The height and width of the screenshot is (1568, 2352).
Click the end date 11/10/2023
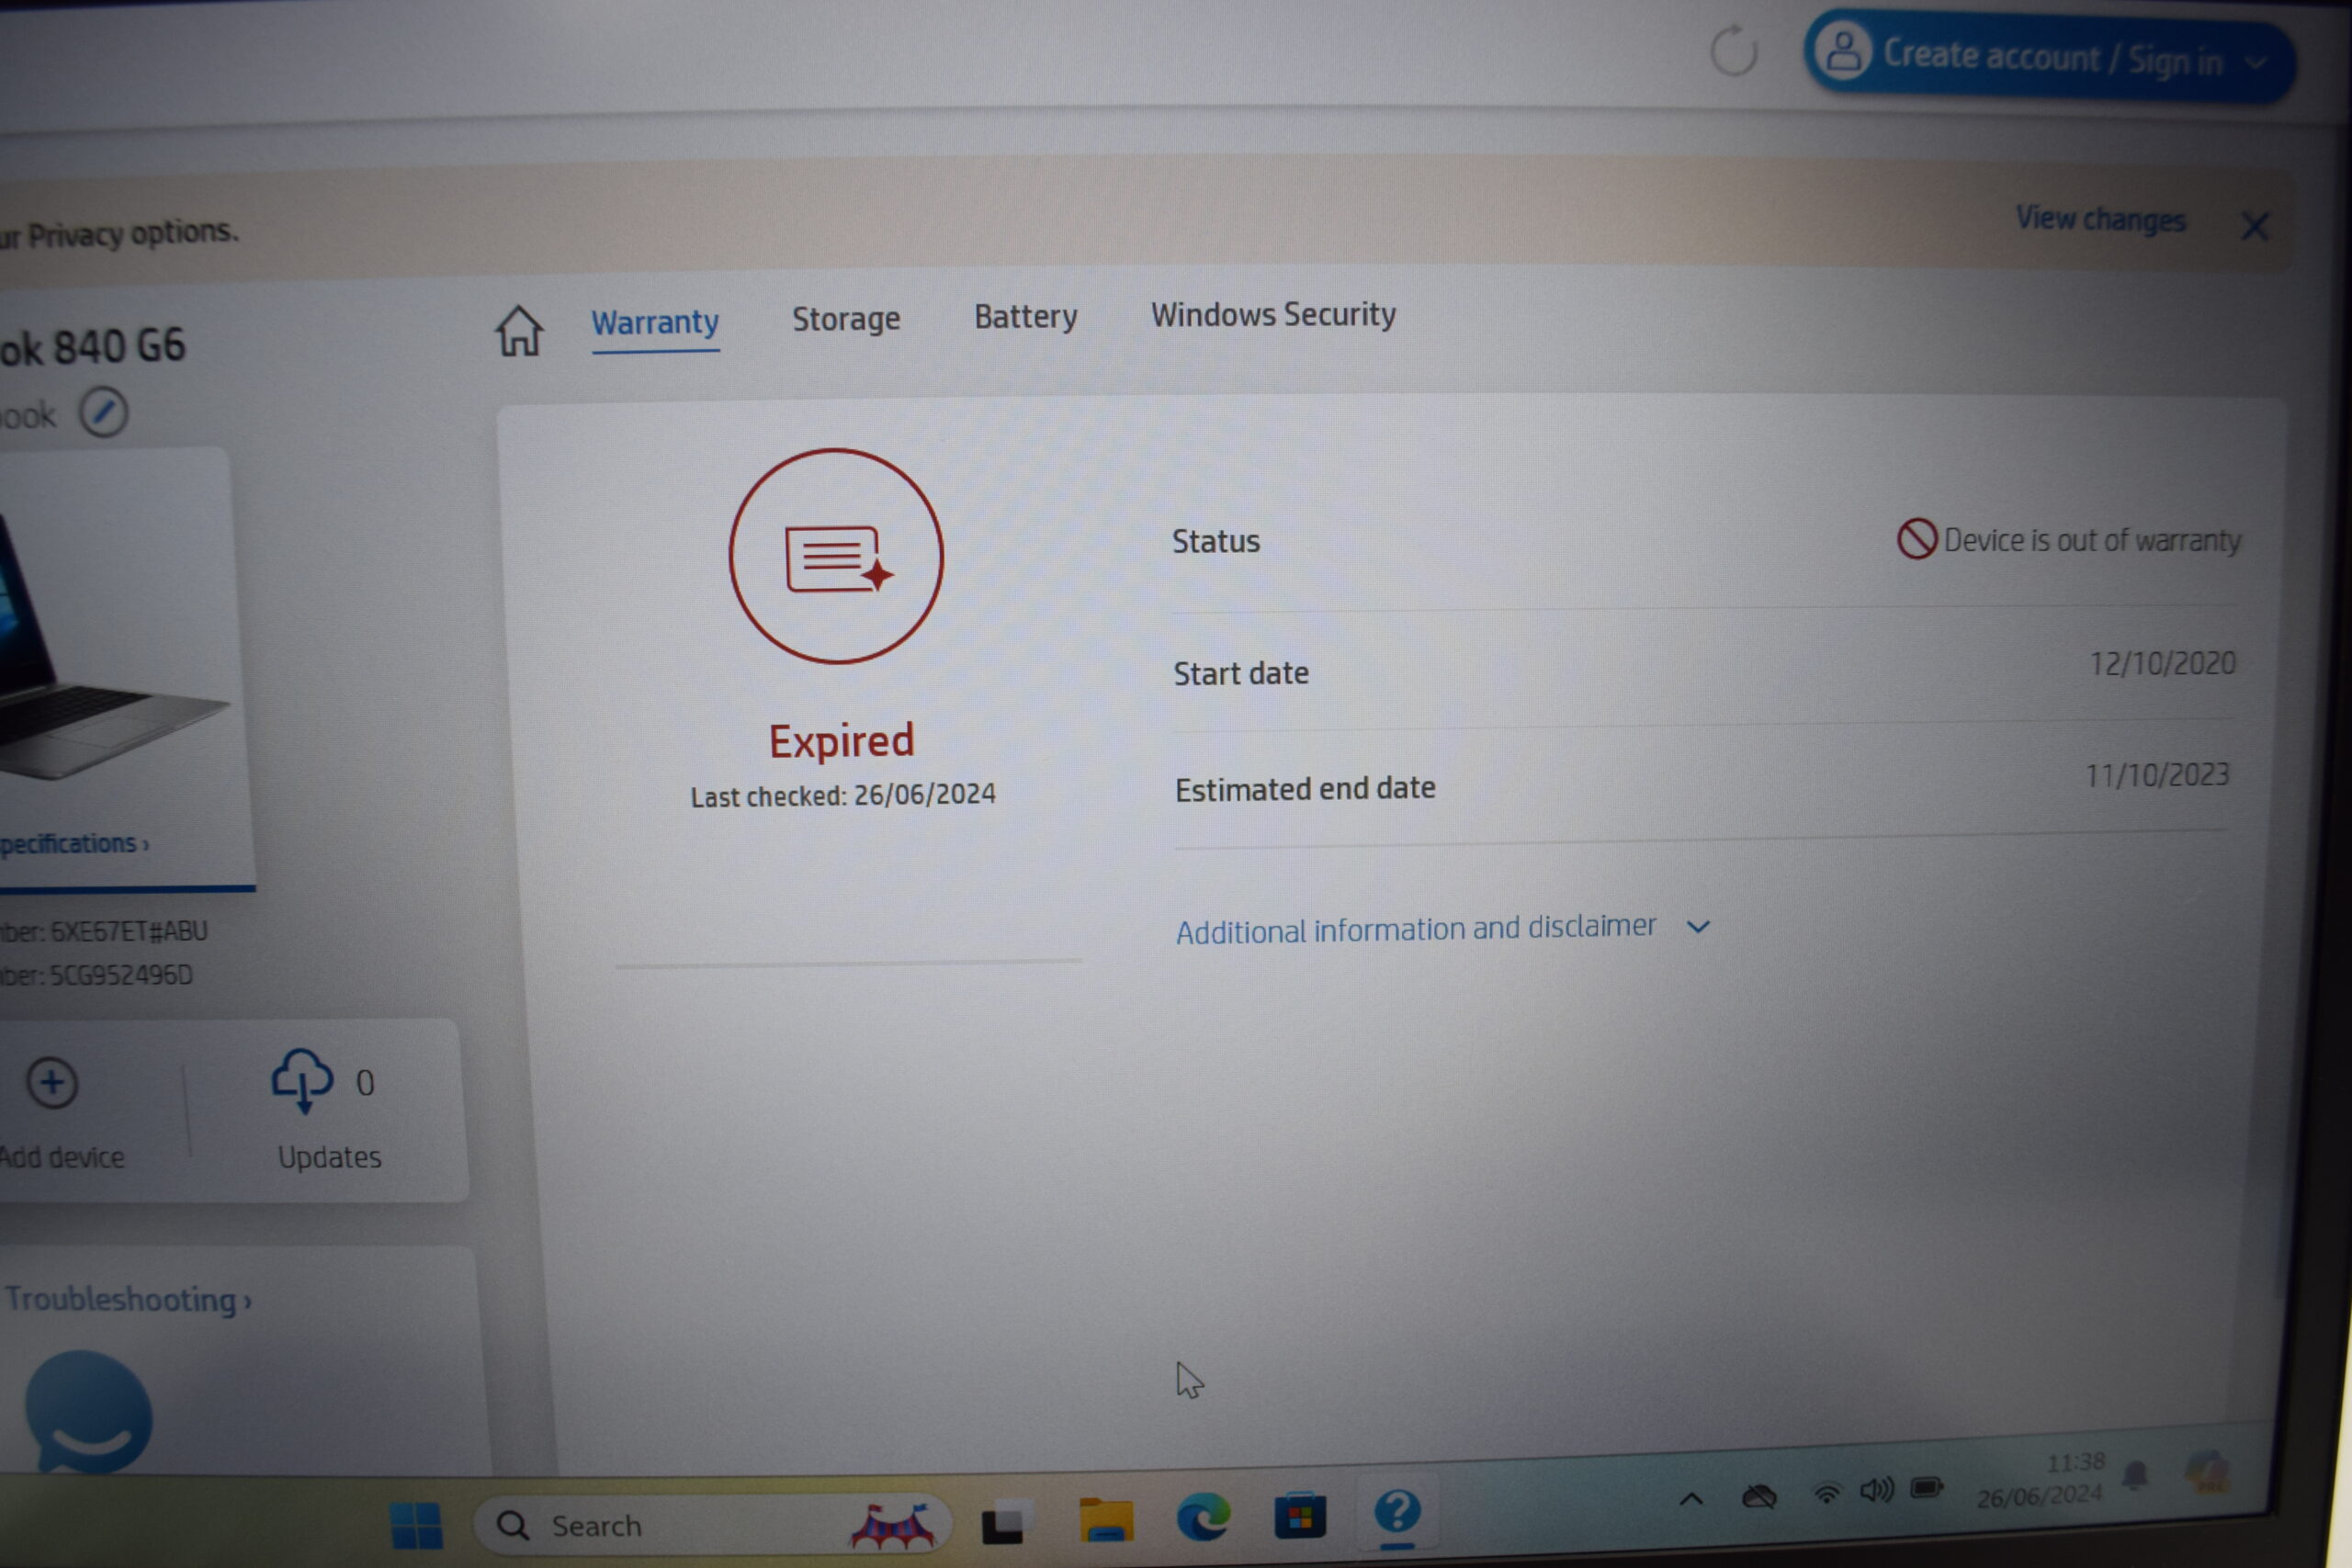(x=2157, y=775)
